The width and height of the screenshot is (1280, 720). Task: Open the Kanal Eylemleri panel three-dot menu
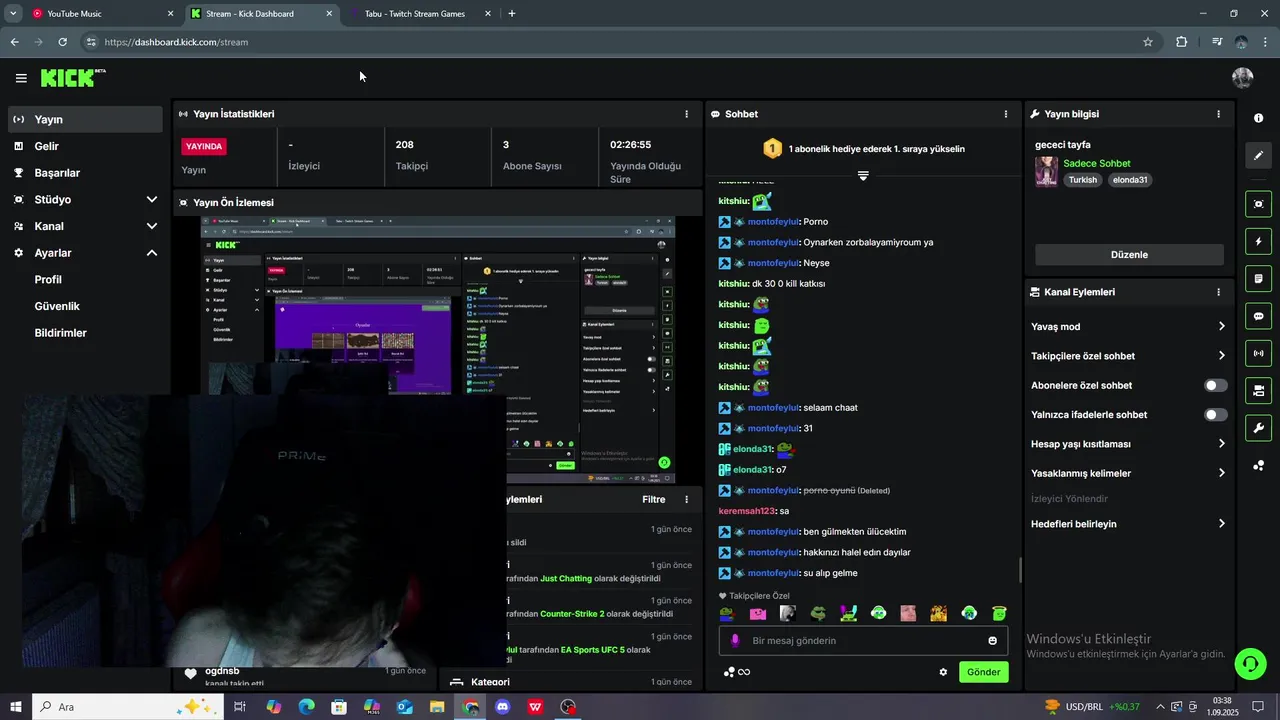pyautogui.click(x=1218, y=292)
